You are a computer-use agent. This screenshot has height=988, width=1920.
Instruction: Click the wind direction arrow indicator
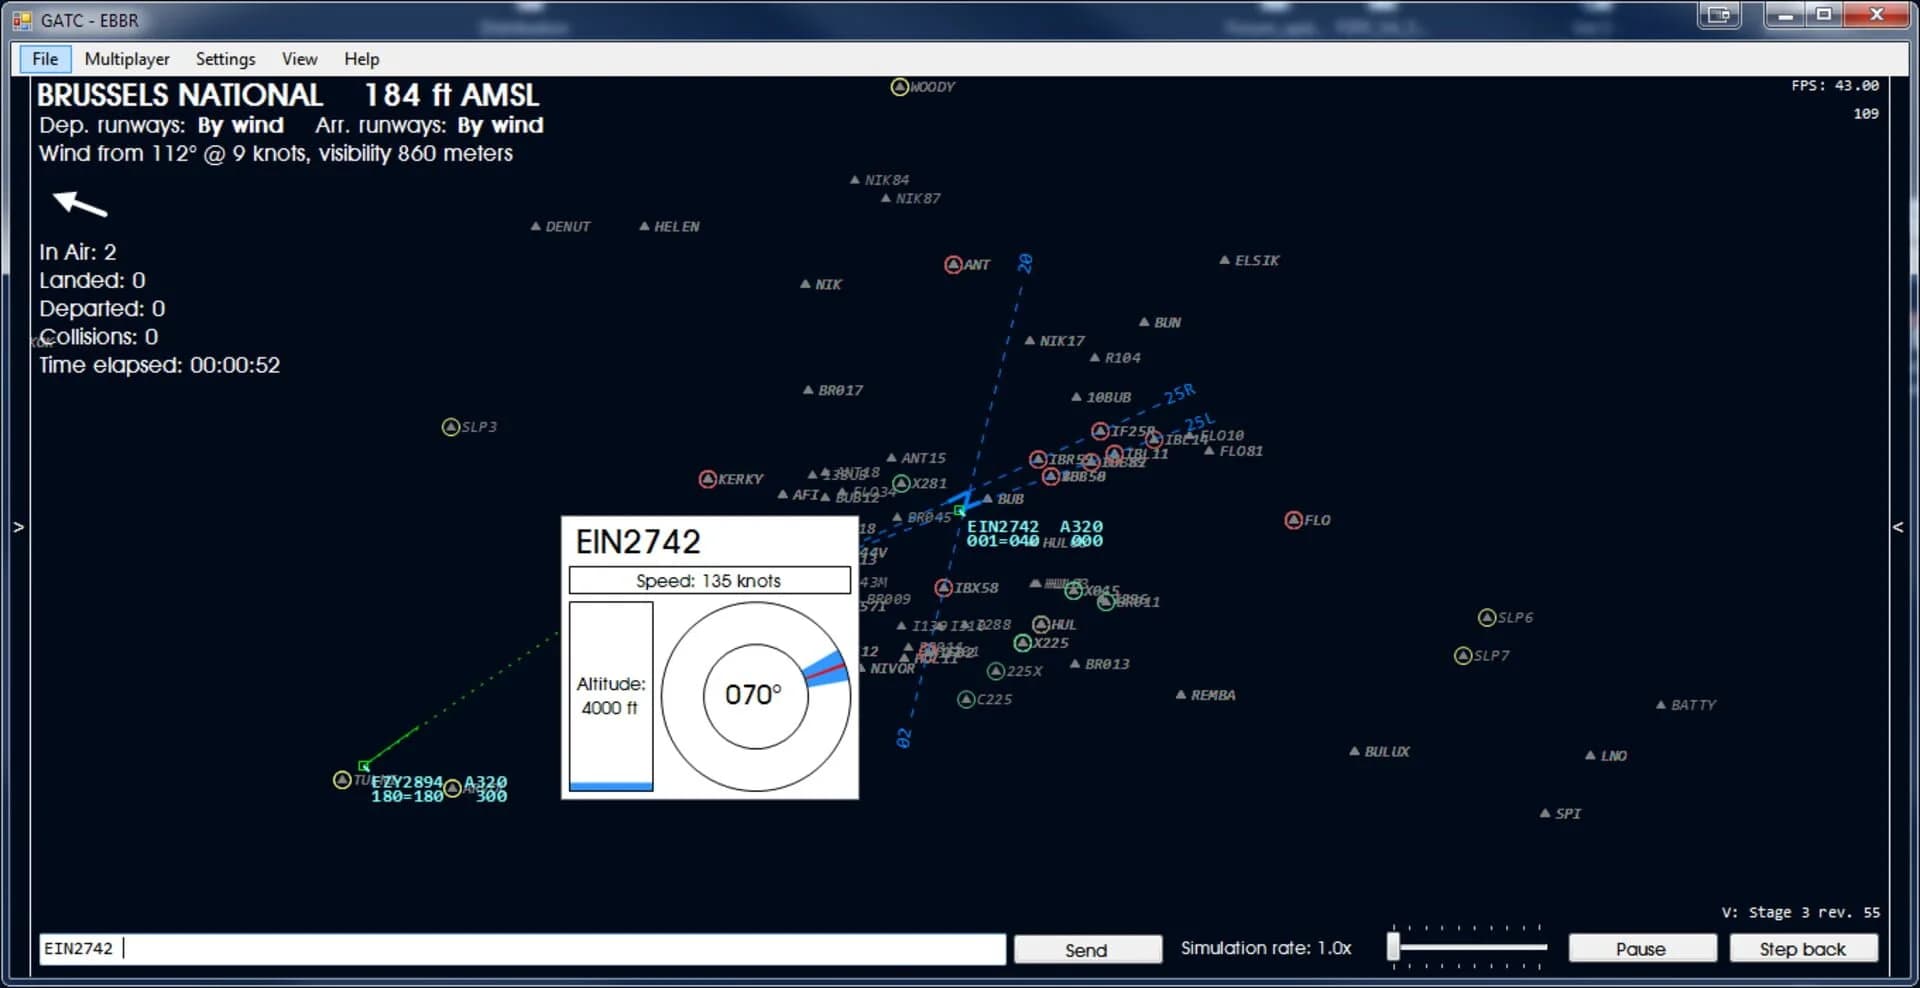coord(78,206)
